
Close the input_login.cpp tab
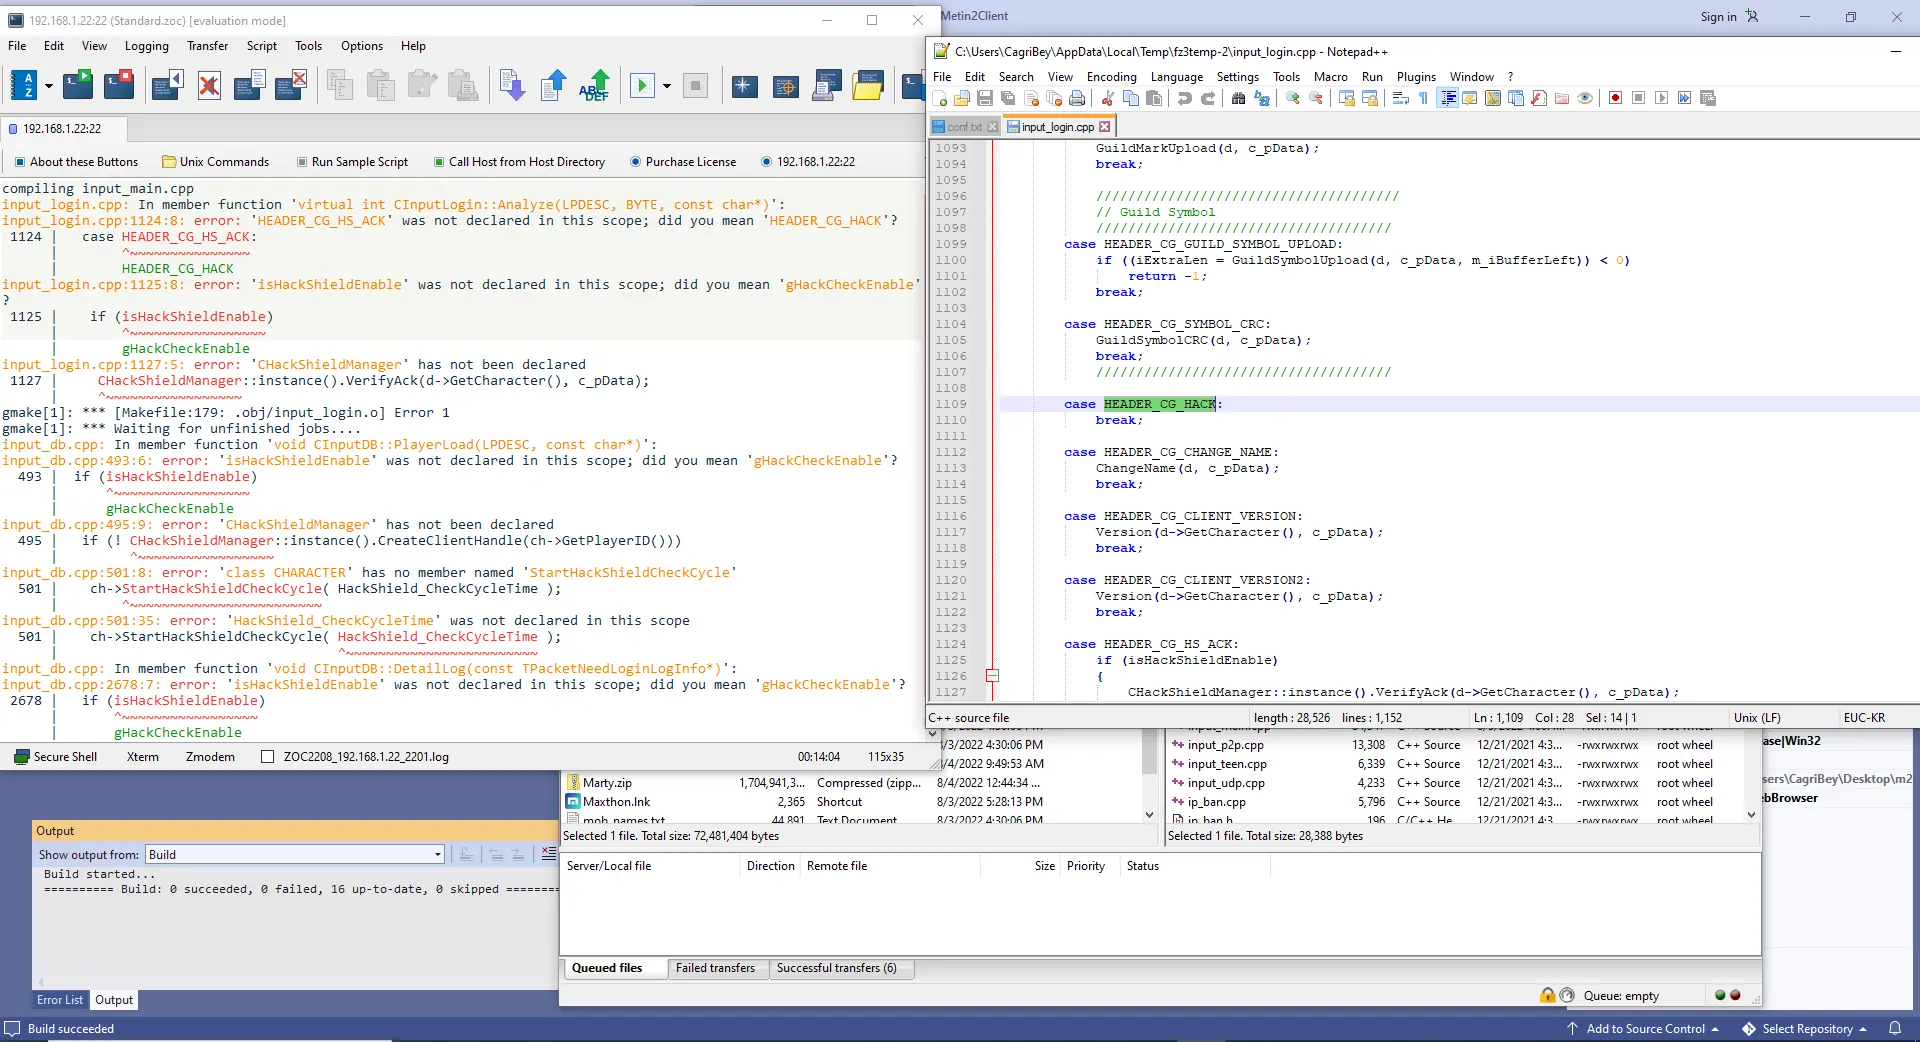(1105, 127)
